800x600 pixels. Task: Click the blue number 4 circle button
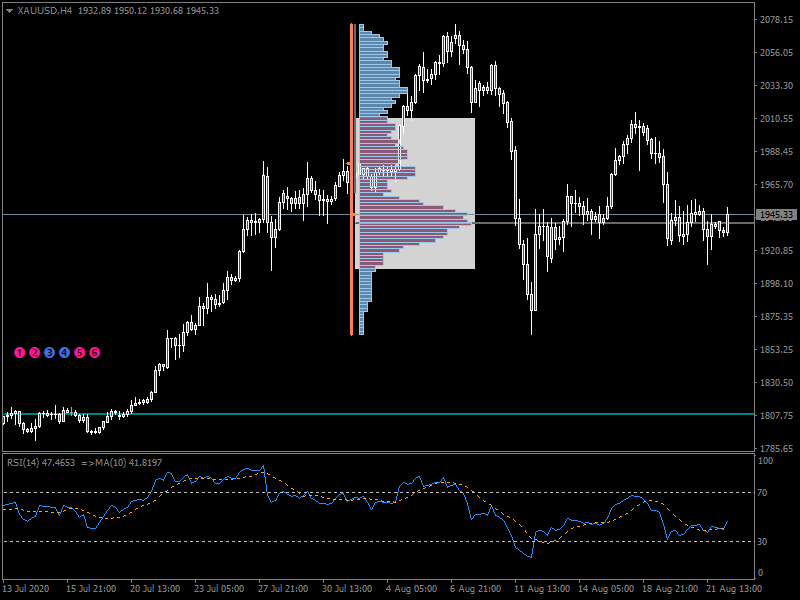[x=64, y=353]
